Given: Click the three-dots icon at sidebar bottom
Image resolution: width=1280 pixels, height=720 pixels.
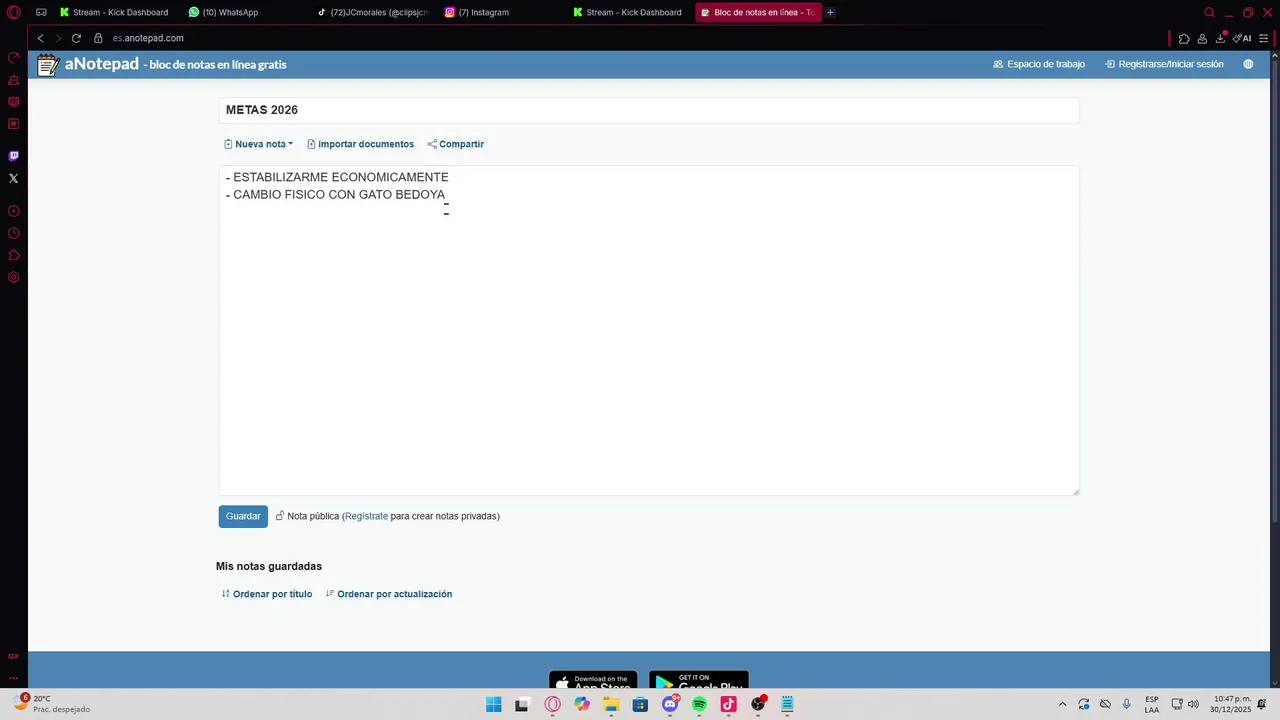Looking at the screenshot, I should [x=14, y=678].
